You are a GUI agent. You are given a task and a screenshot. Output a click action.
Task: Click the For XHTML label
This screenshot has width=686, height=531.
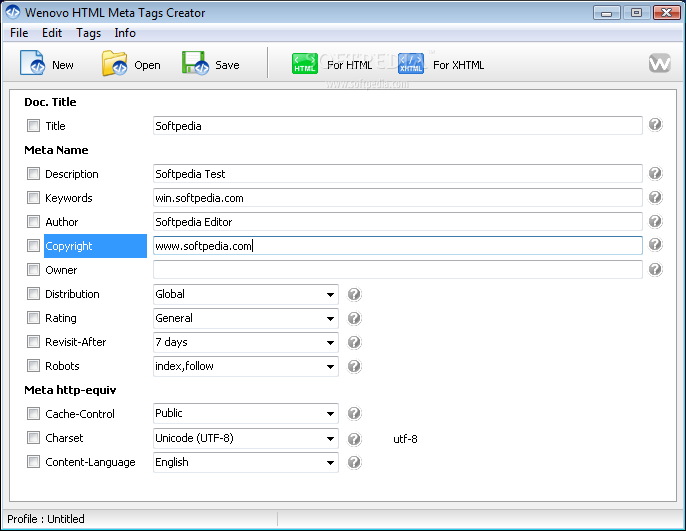[x=458, y=65]
